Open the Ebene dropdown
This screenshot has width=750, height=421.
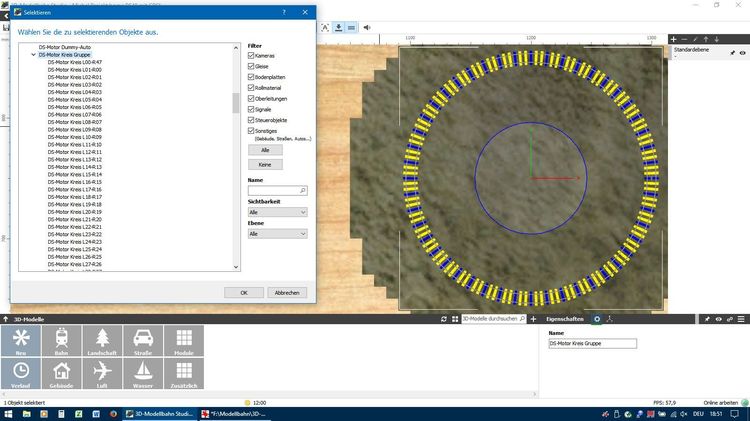(x=277, y=233)
